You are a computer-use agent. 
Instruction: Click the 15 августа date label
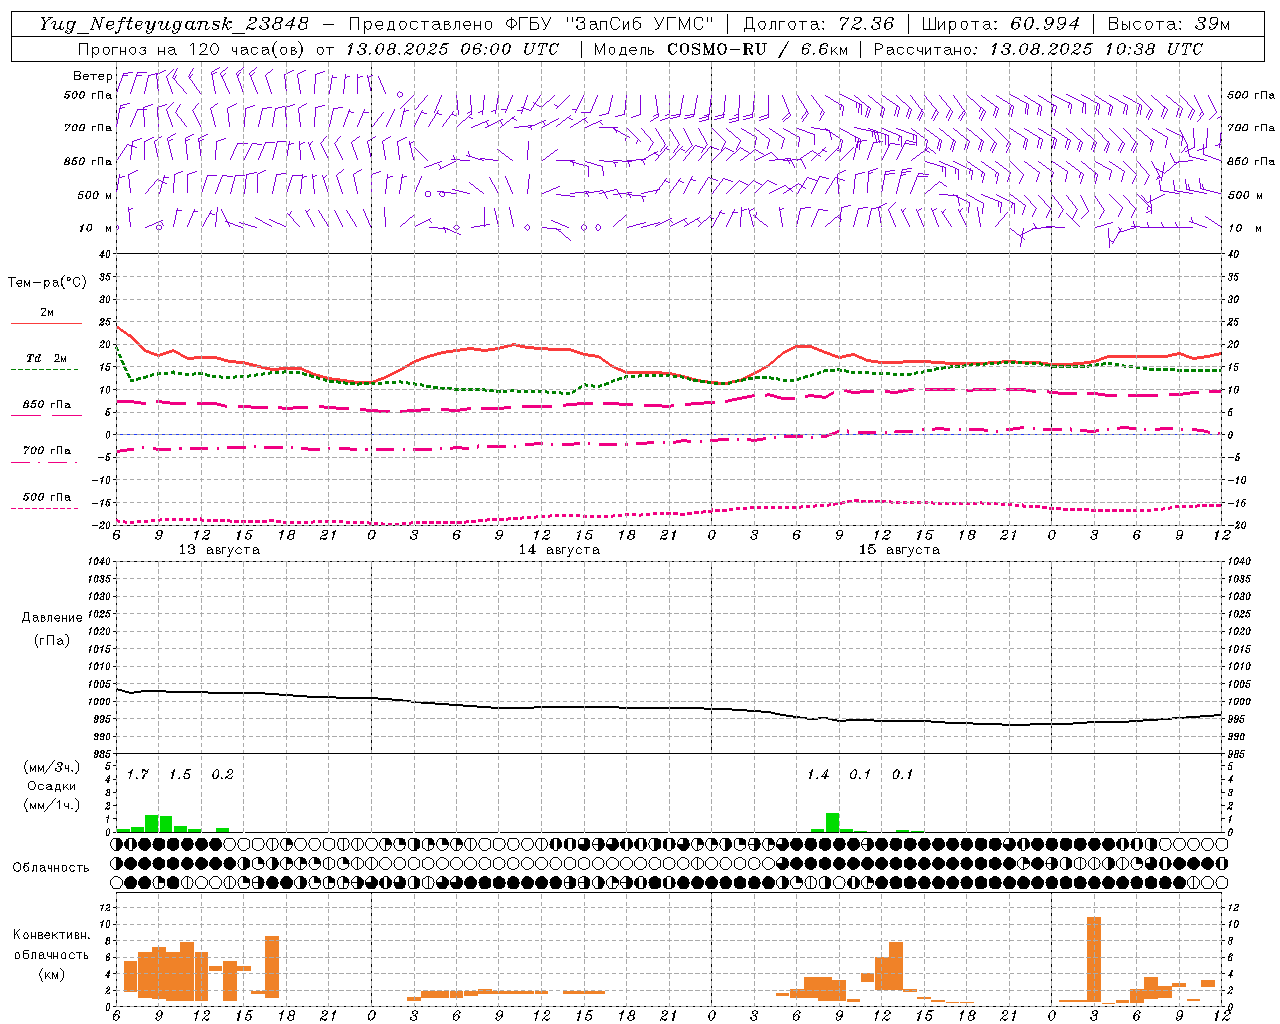[899, 550]
